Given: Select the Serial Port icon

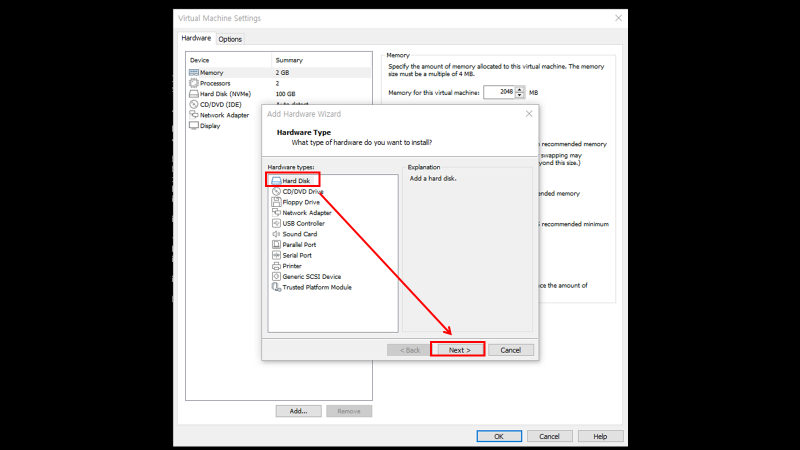Looking at the screenshot, I should (276, 255).
